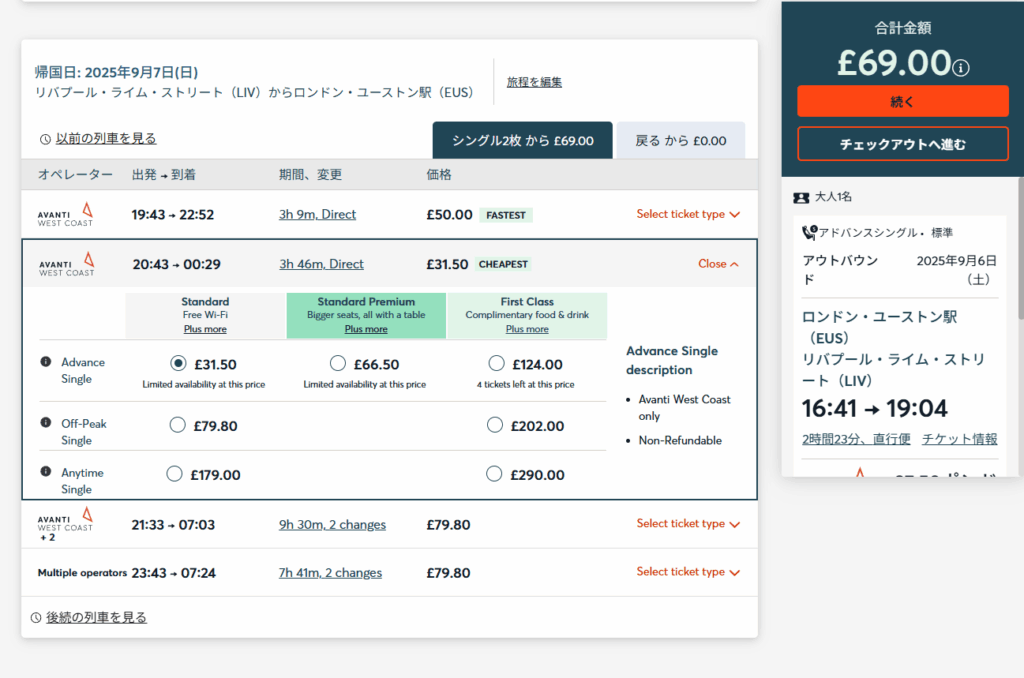Expand ticket types for the 23:43 train
Screen dimensions: 1024x678
pos(688,572)
